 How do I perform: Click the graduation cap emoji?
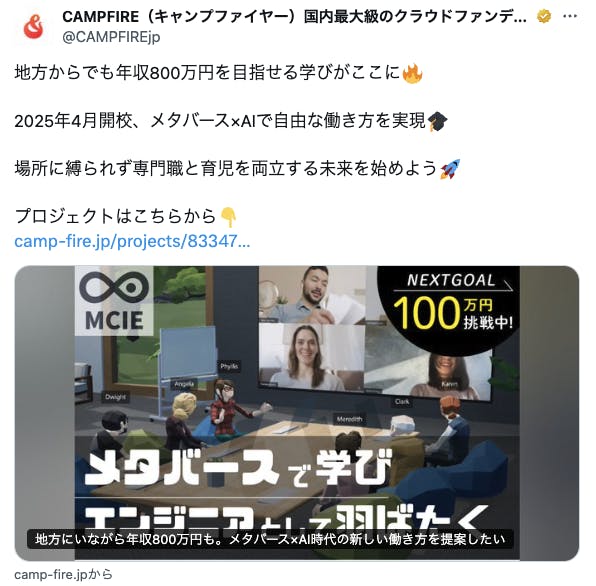click(438, 121)
